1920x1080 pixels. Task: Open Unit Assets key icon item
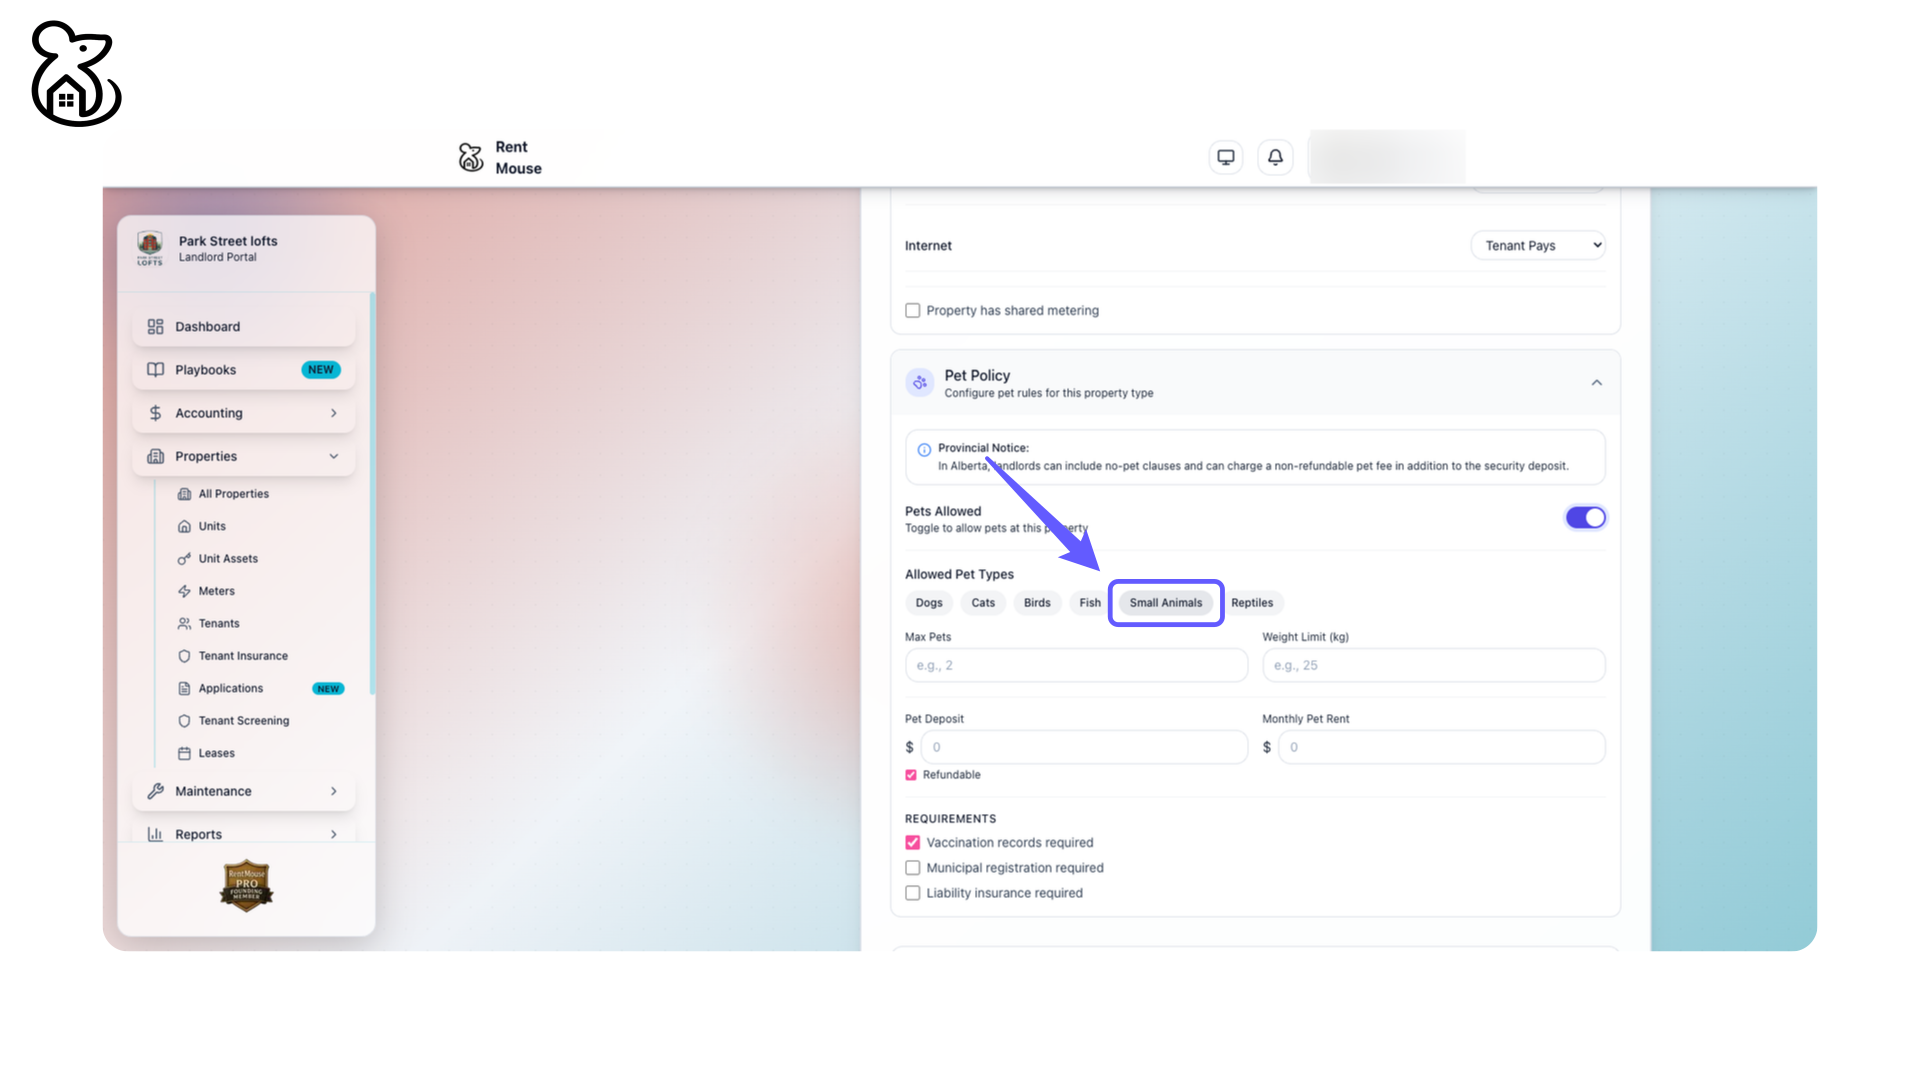coord(184,559)
